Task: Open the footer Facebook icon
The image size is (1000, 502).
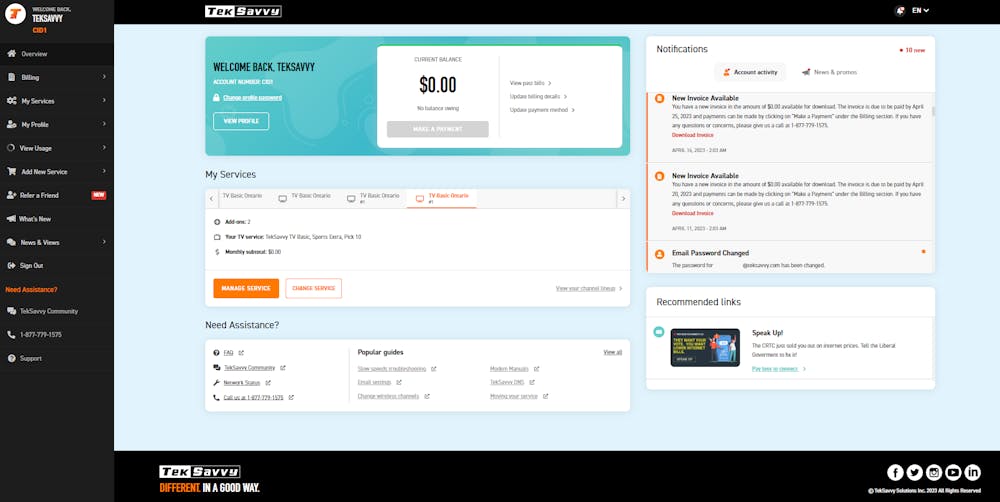Action: (895, 473)
